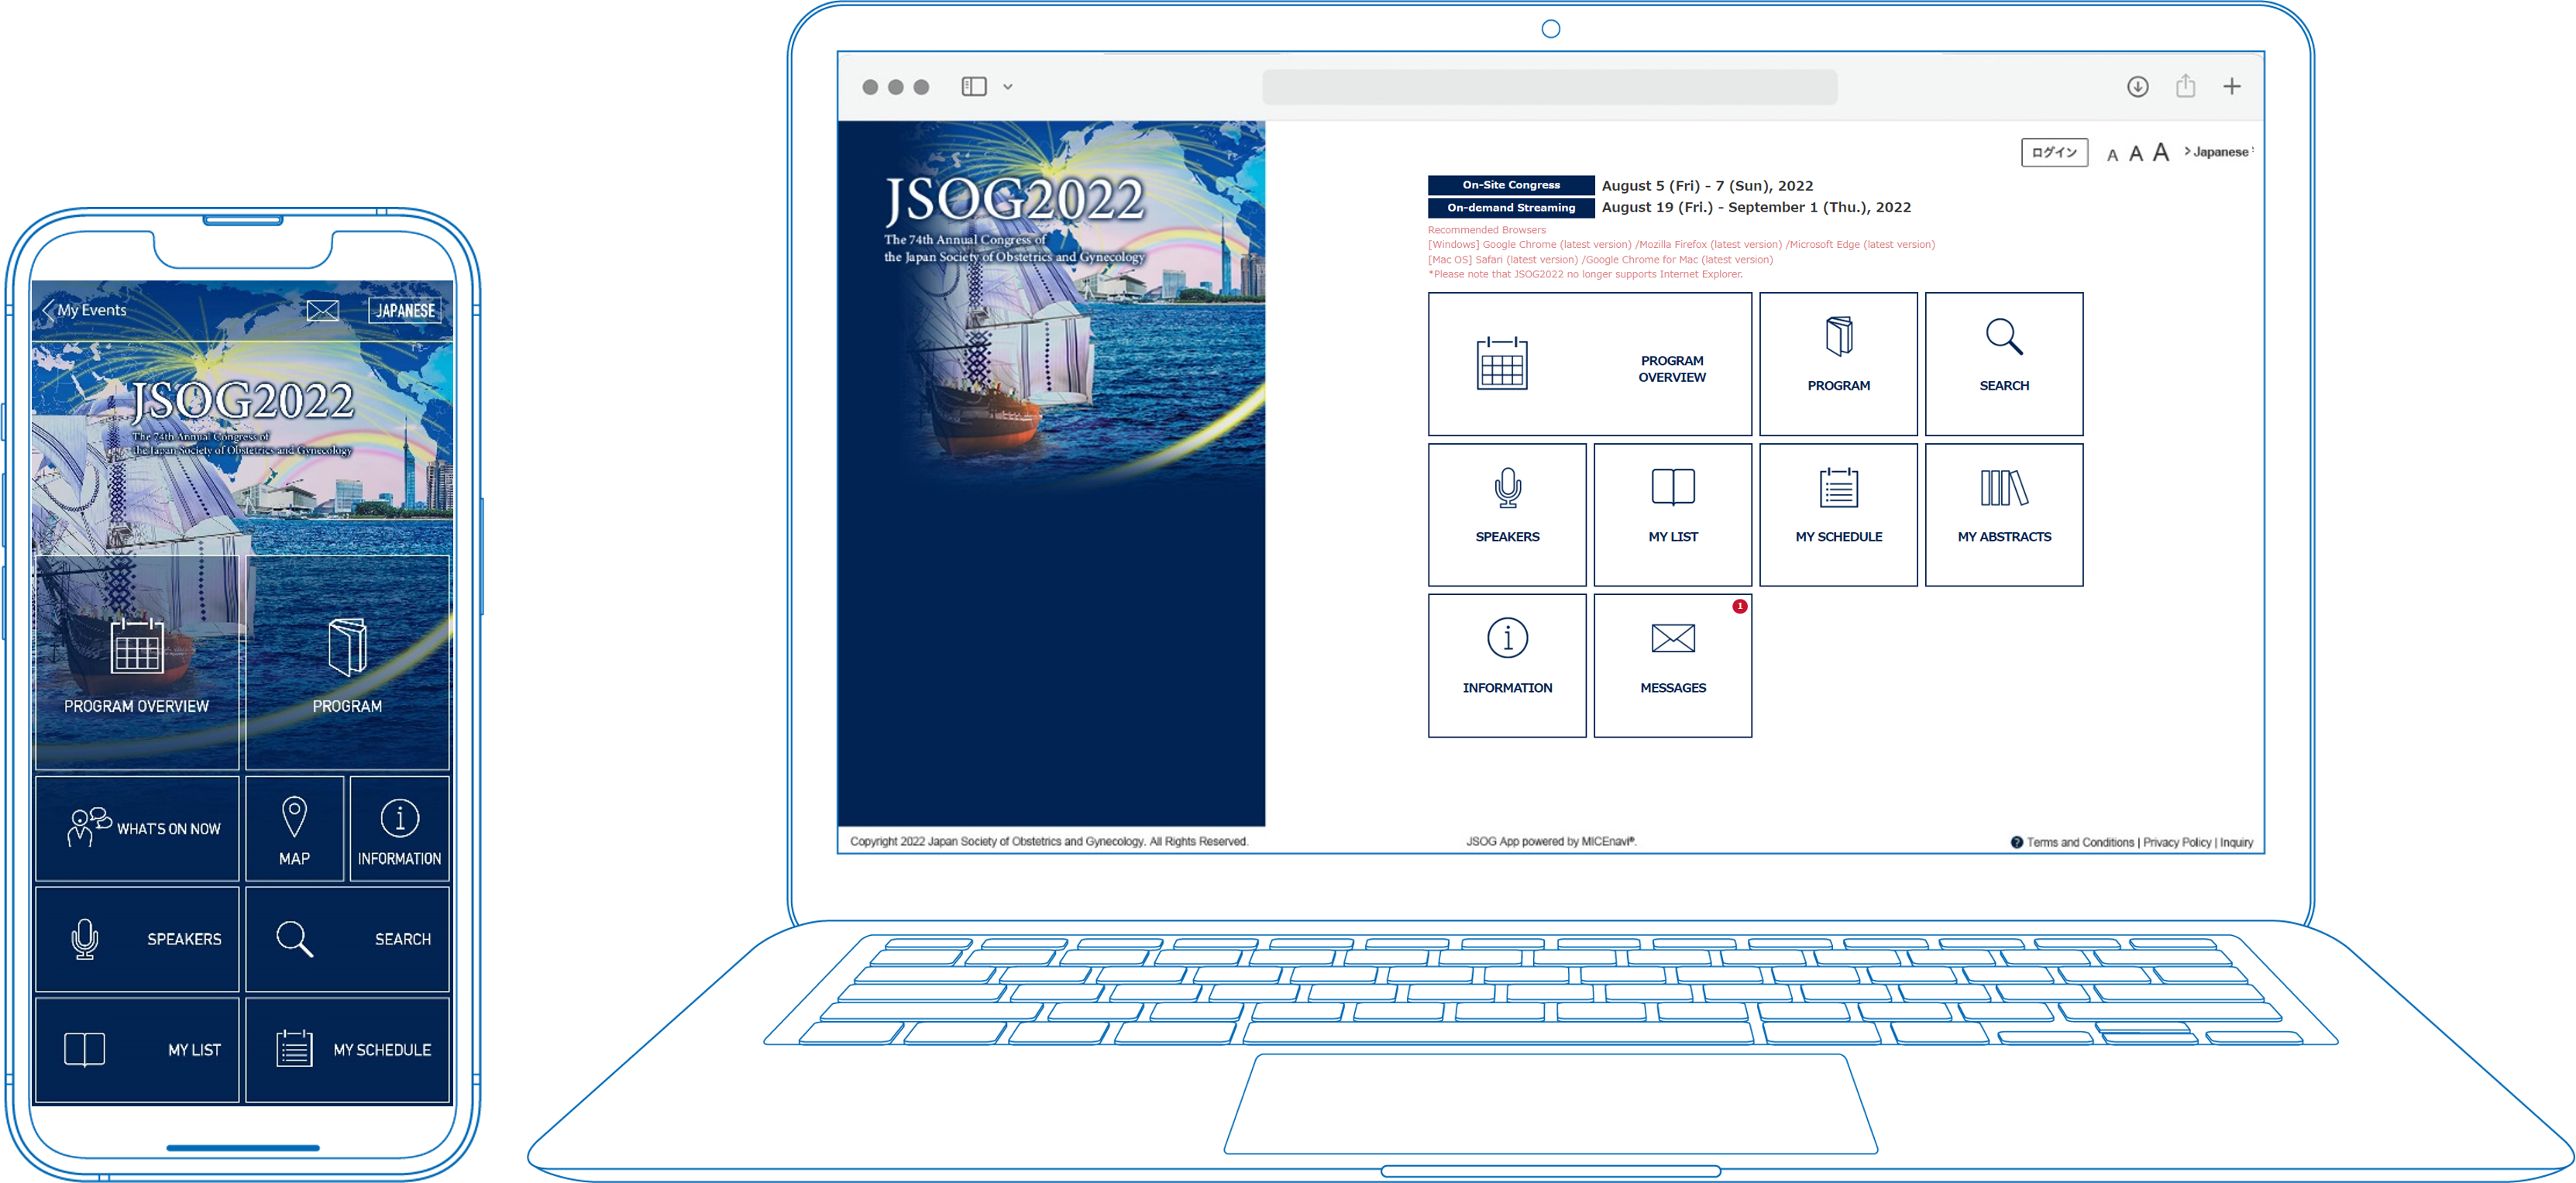Tap the JAPANESE language button on phone
The image size is (2576, 1183).
click(405, 311)
